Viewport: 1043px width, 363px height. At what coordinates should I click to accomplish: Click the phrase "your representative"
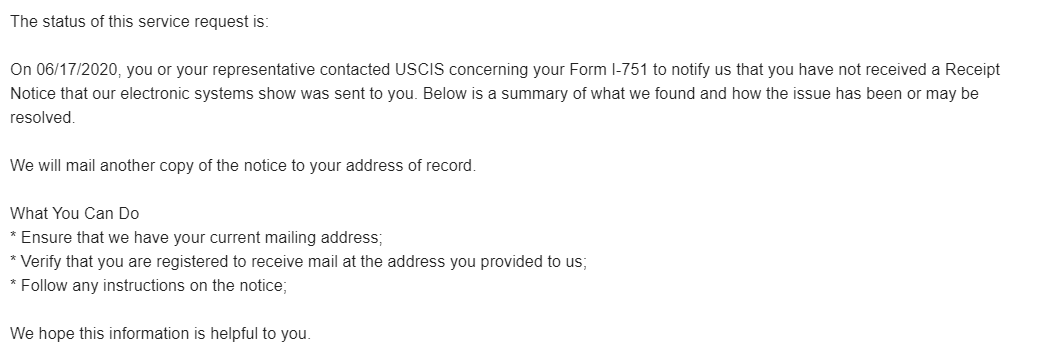click(x=245, y=70)
